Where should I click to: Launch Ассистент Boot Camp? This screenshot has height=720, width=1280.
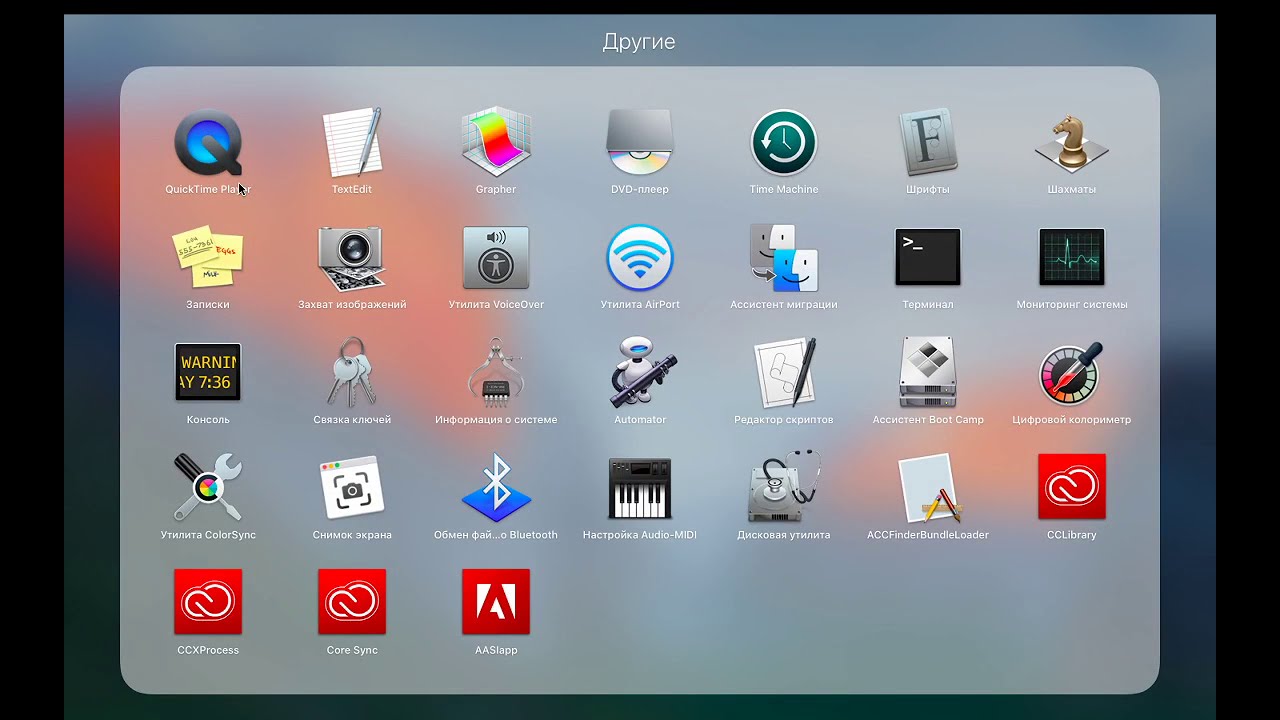pyautogui.click(x=928, y=372)
